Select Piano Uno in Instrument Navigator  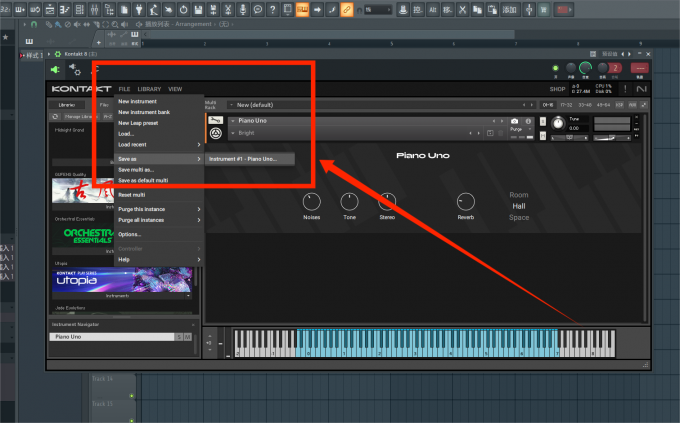[112, 337]
